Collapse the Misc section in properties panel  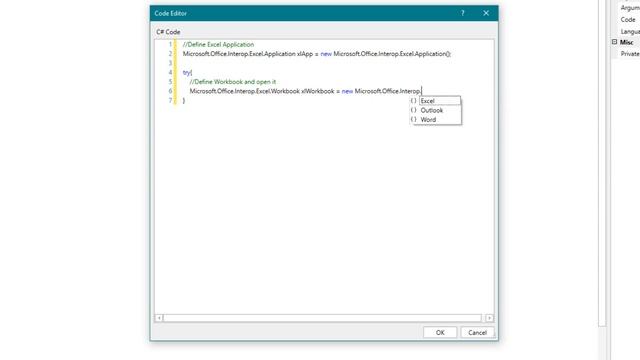coord(614,42)
